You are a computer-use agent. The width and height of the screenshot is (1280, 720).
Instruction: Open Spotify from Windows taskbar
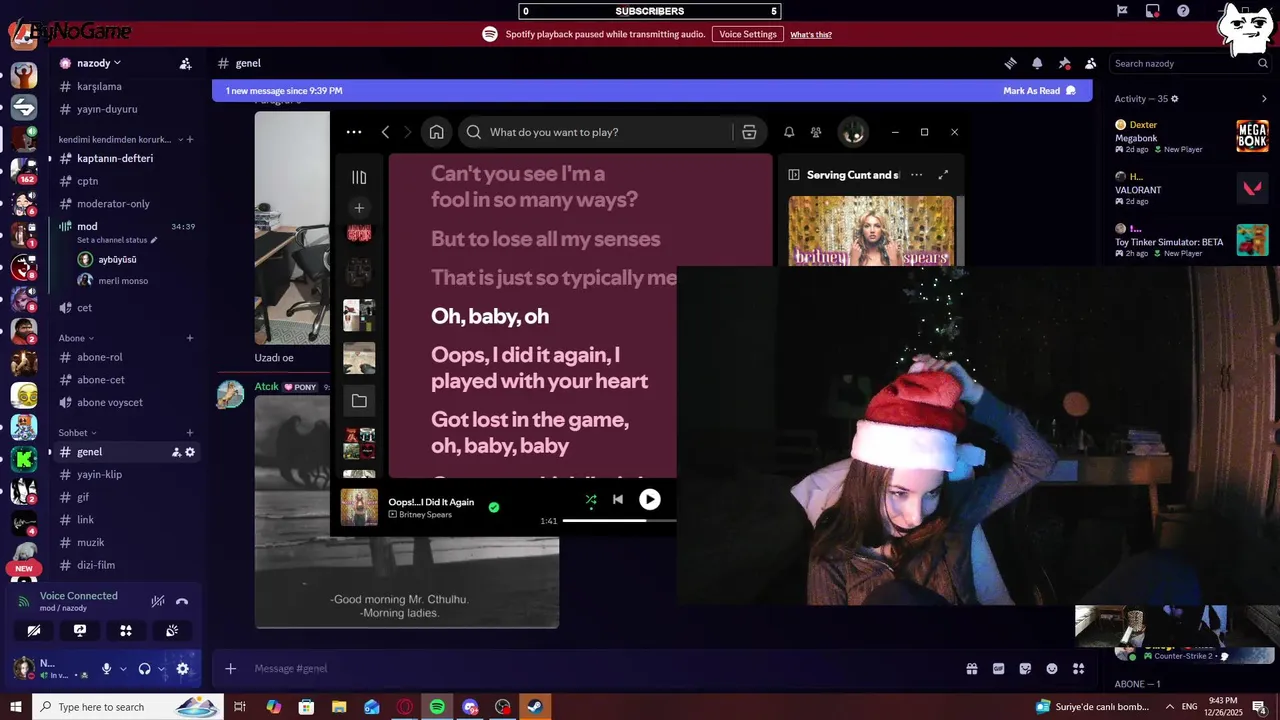coord(437,707)
